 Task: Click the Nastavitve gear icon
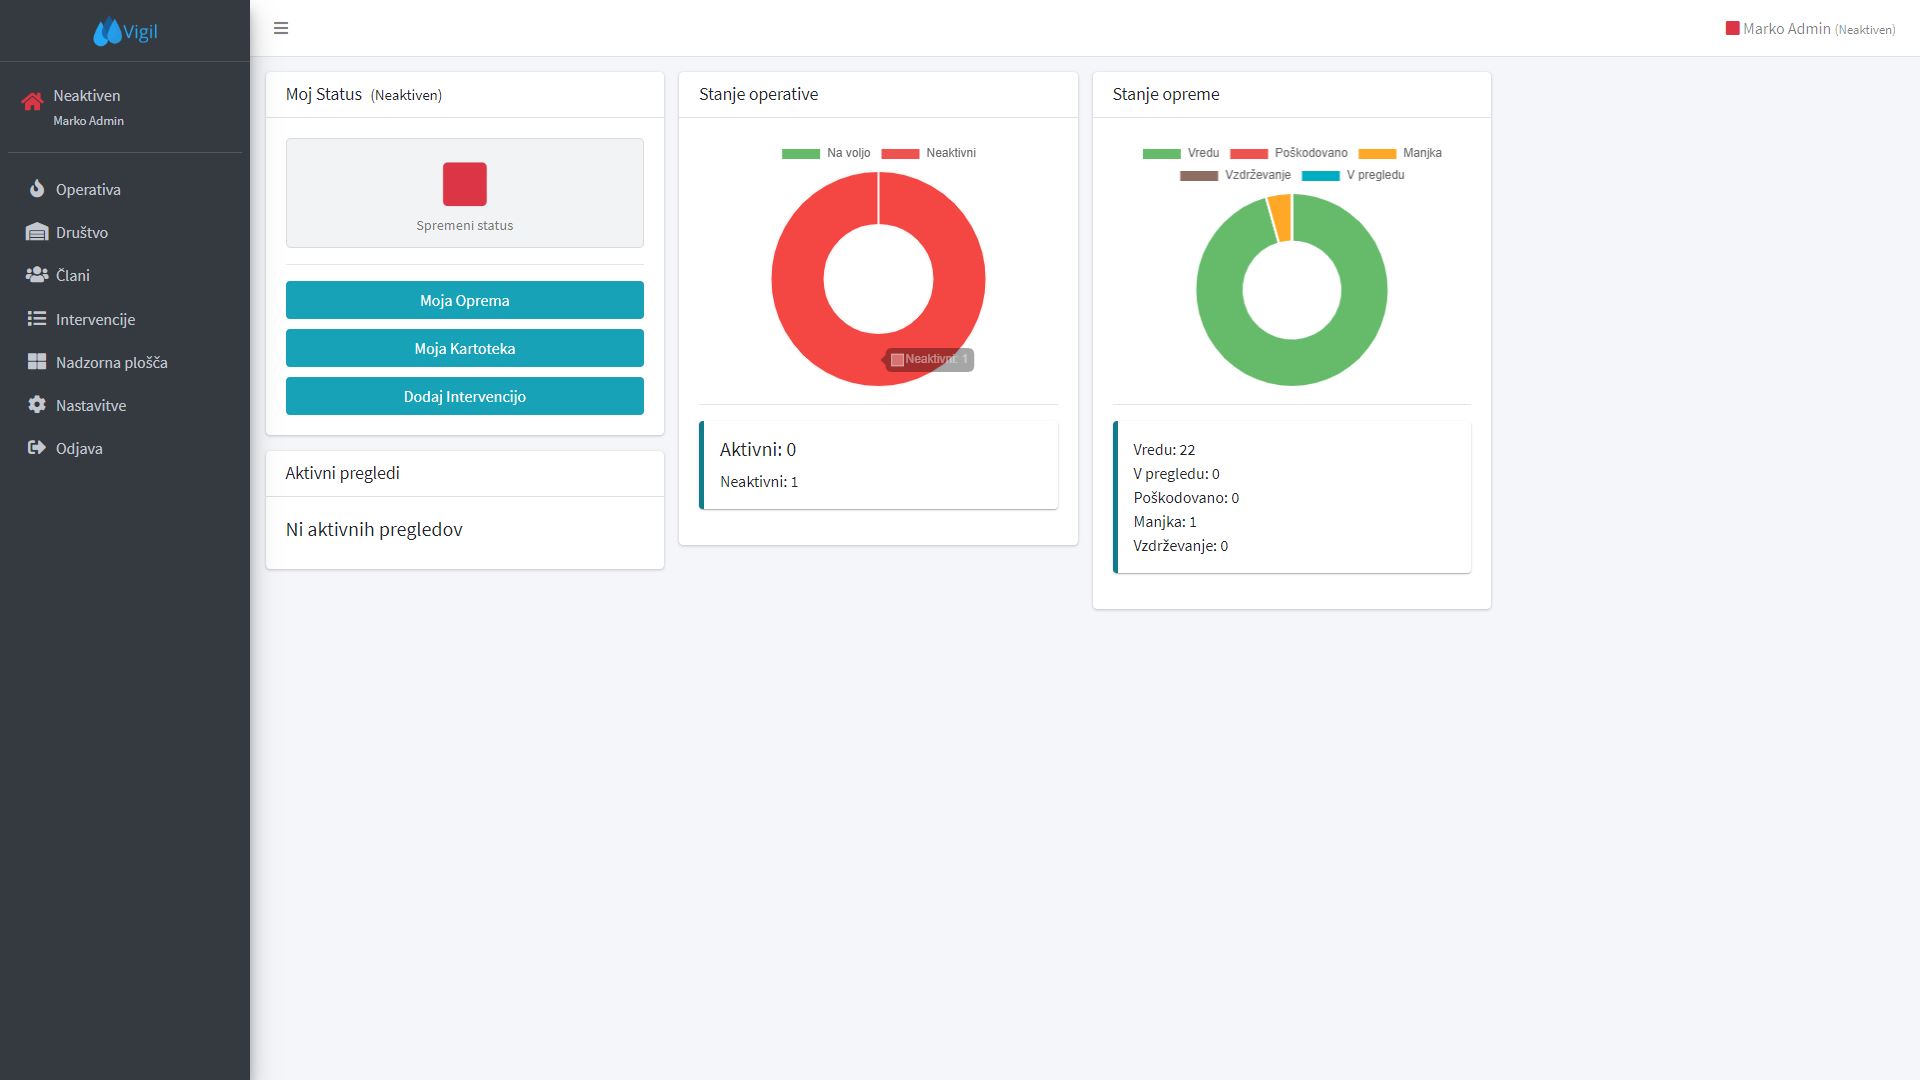(x=37, y=405)
